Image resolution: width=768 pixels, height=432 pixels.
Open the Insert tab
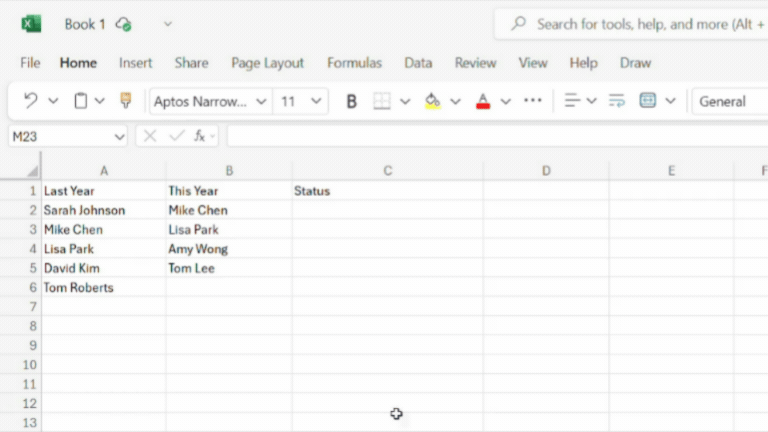136,63
